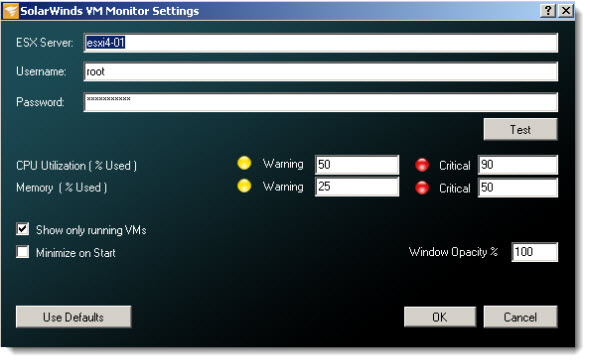Screen dimensions: 590x362
Task: Click the yellow Memory Warning indicator
Action: pyautogui.click(x=244, y=186)
